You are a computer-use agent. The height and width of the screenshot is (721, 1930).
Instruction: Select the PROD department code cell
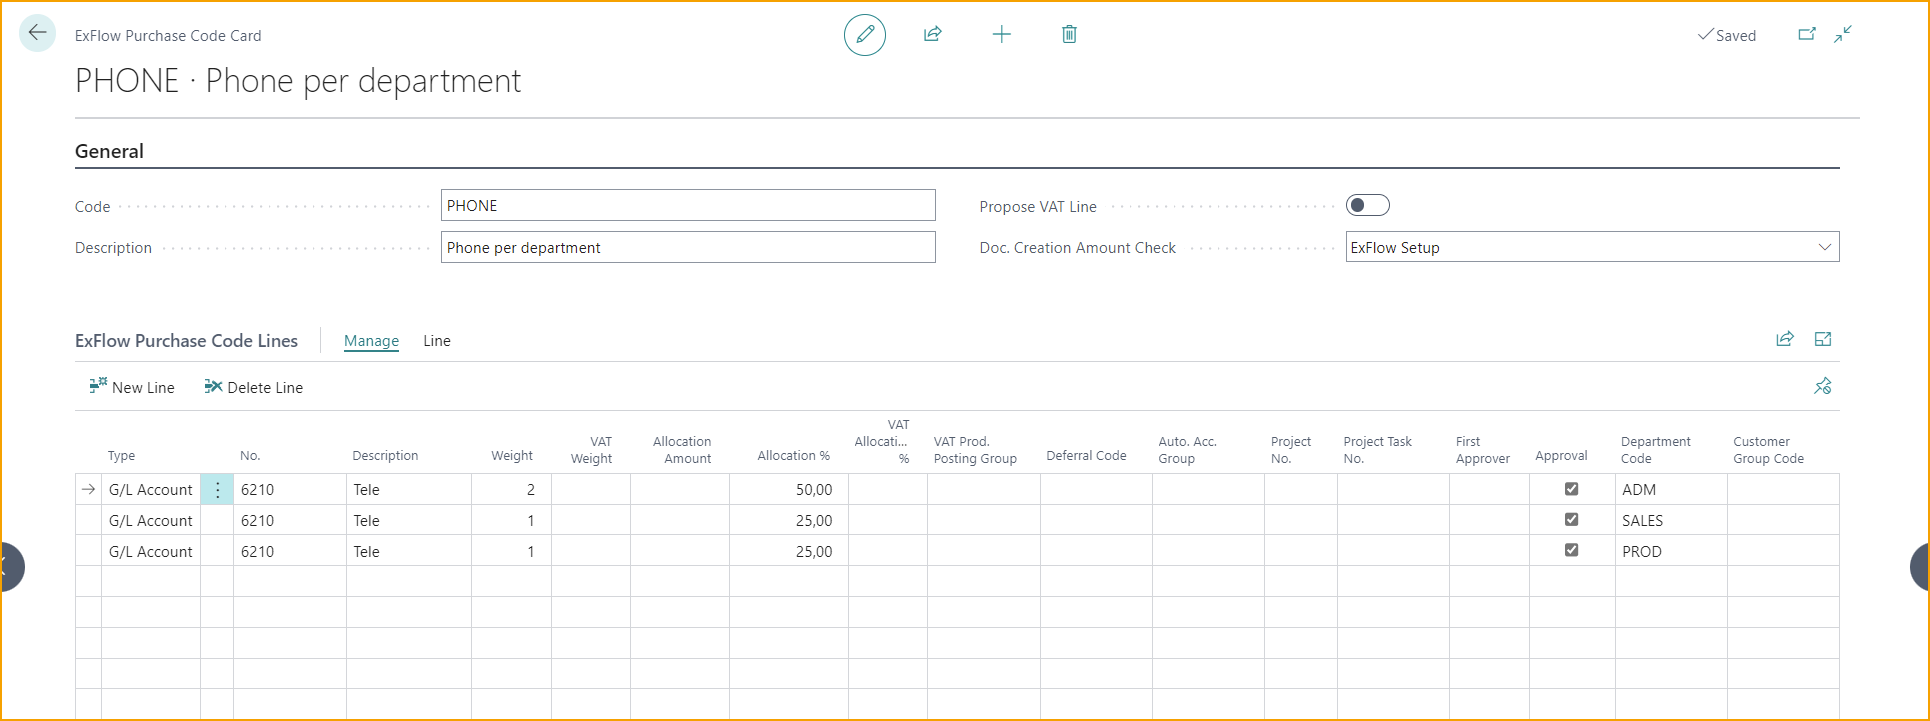pyautogui.click(x=1671, y=551)
